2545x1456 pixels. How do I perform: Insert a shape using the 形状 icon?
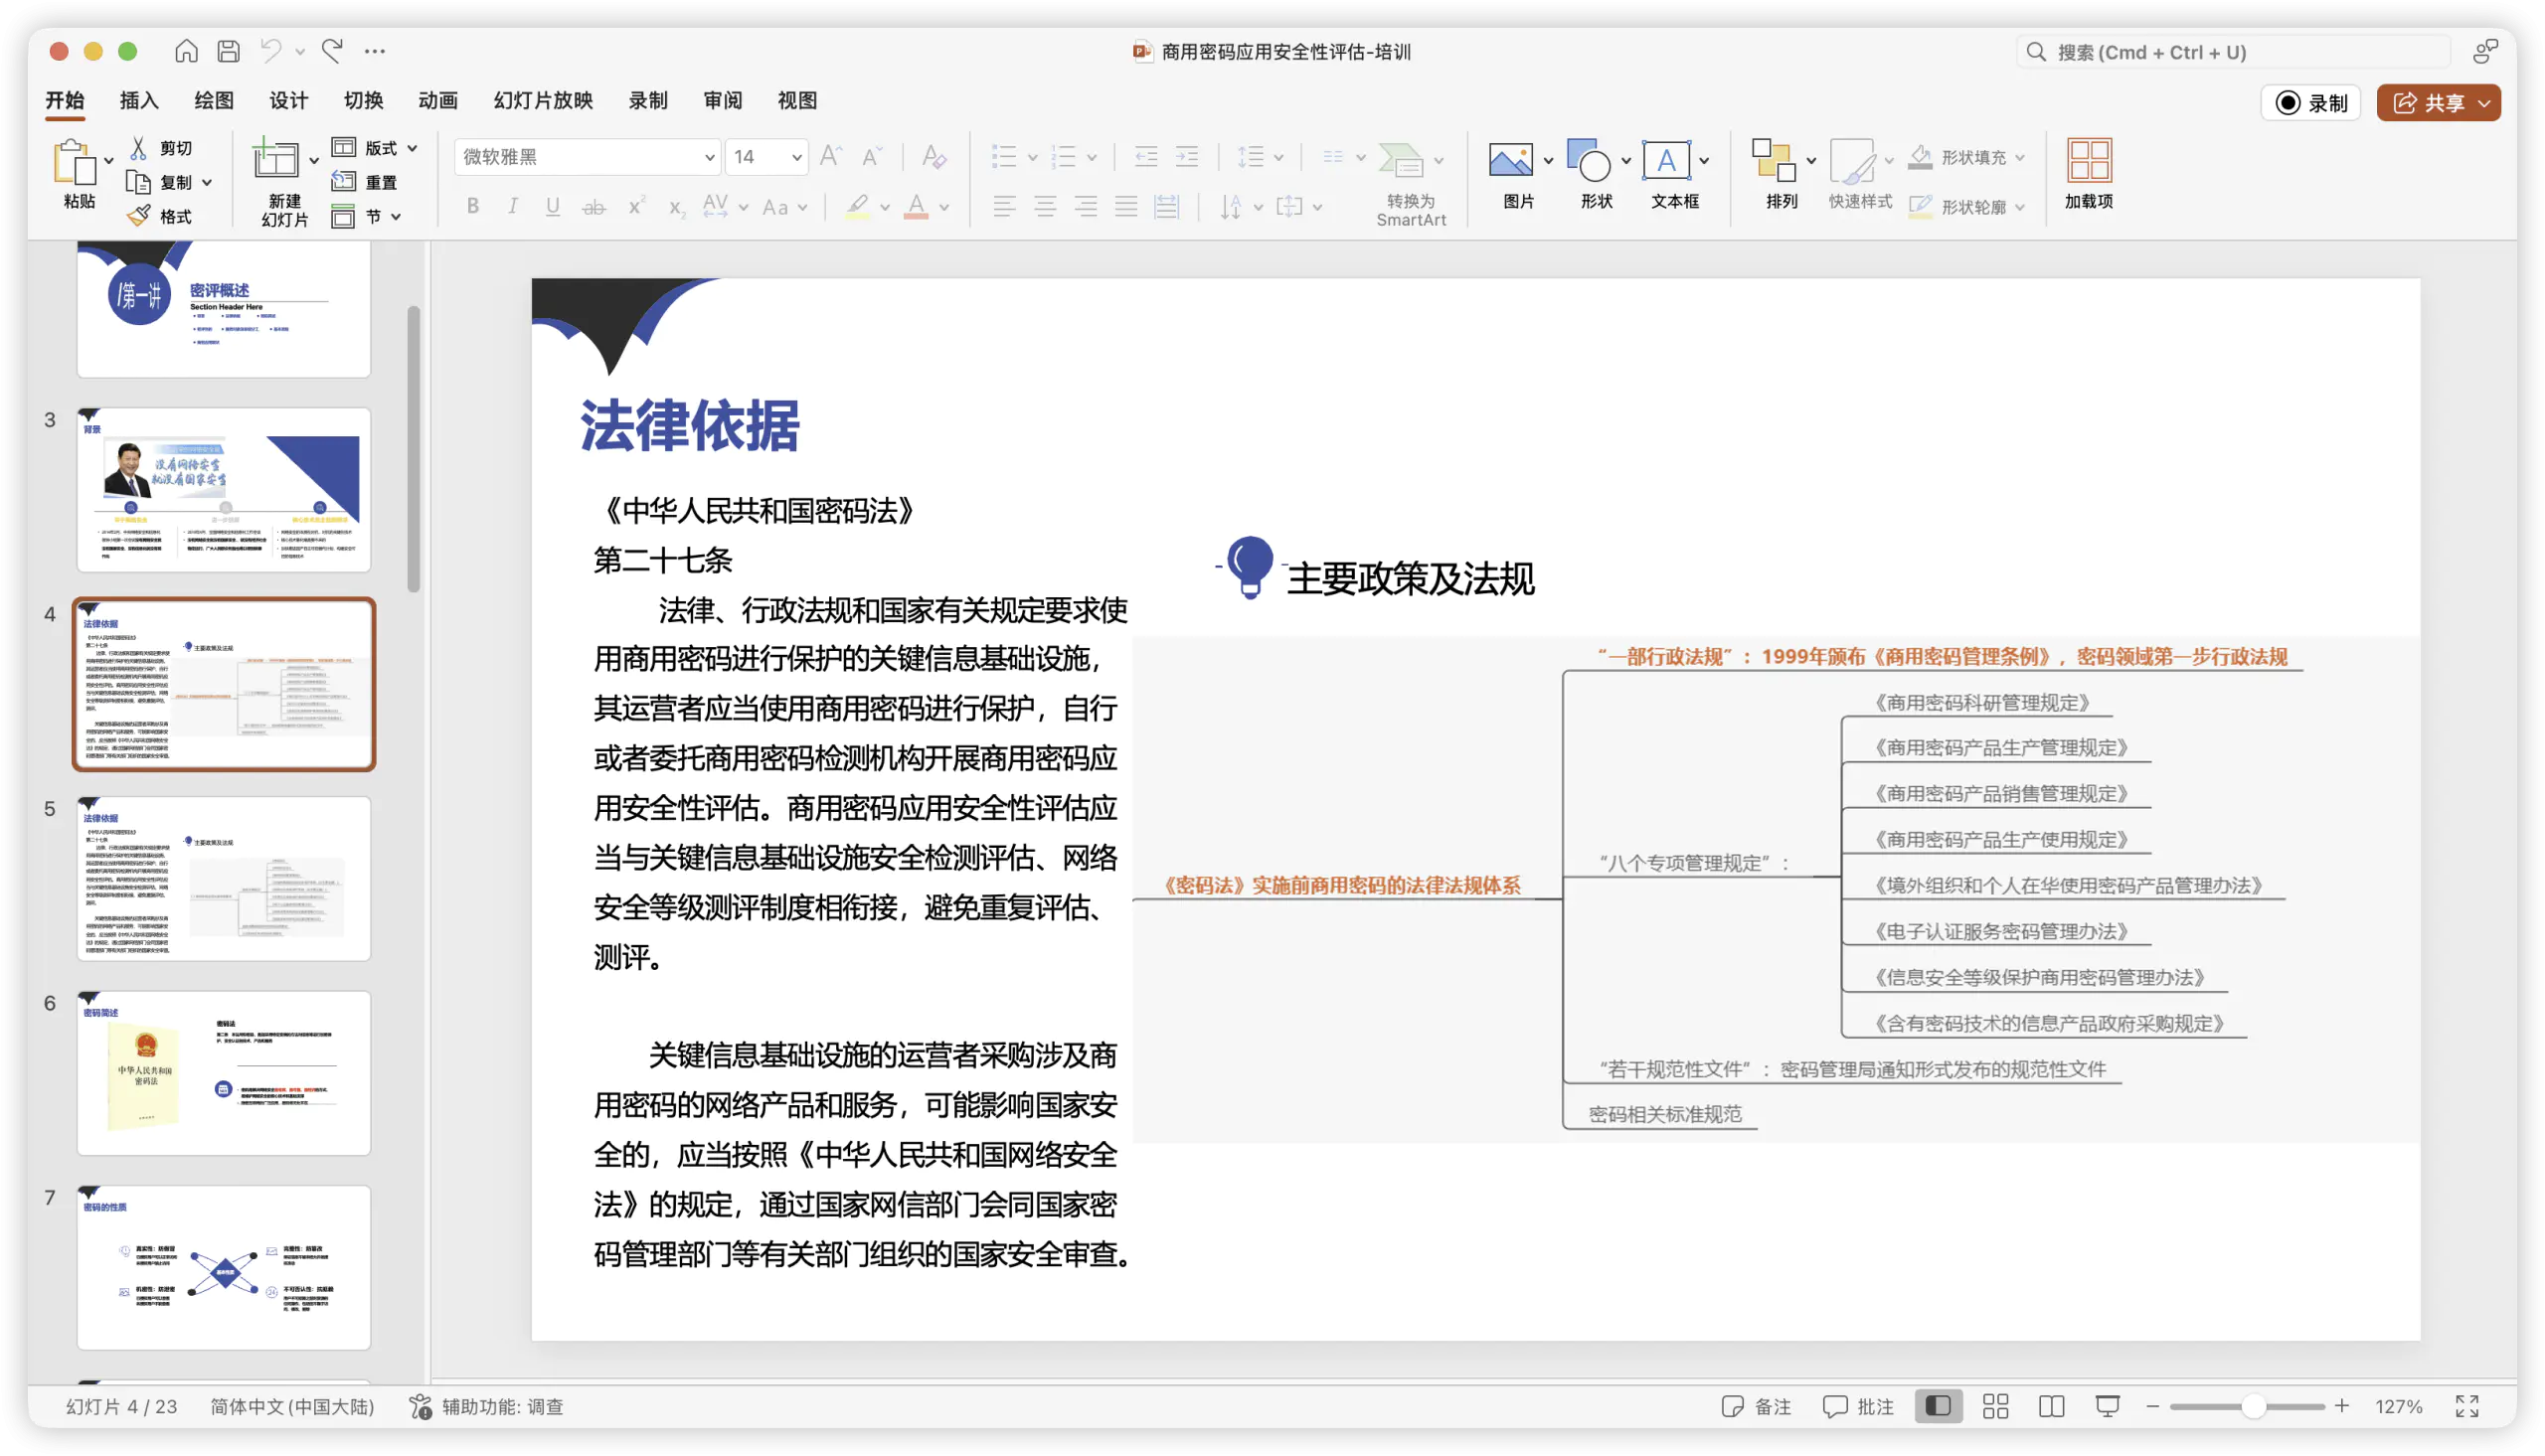point(1588,160)
